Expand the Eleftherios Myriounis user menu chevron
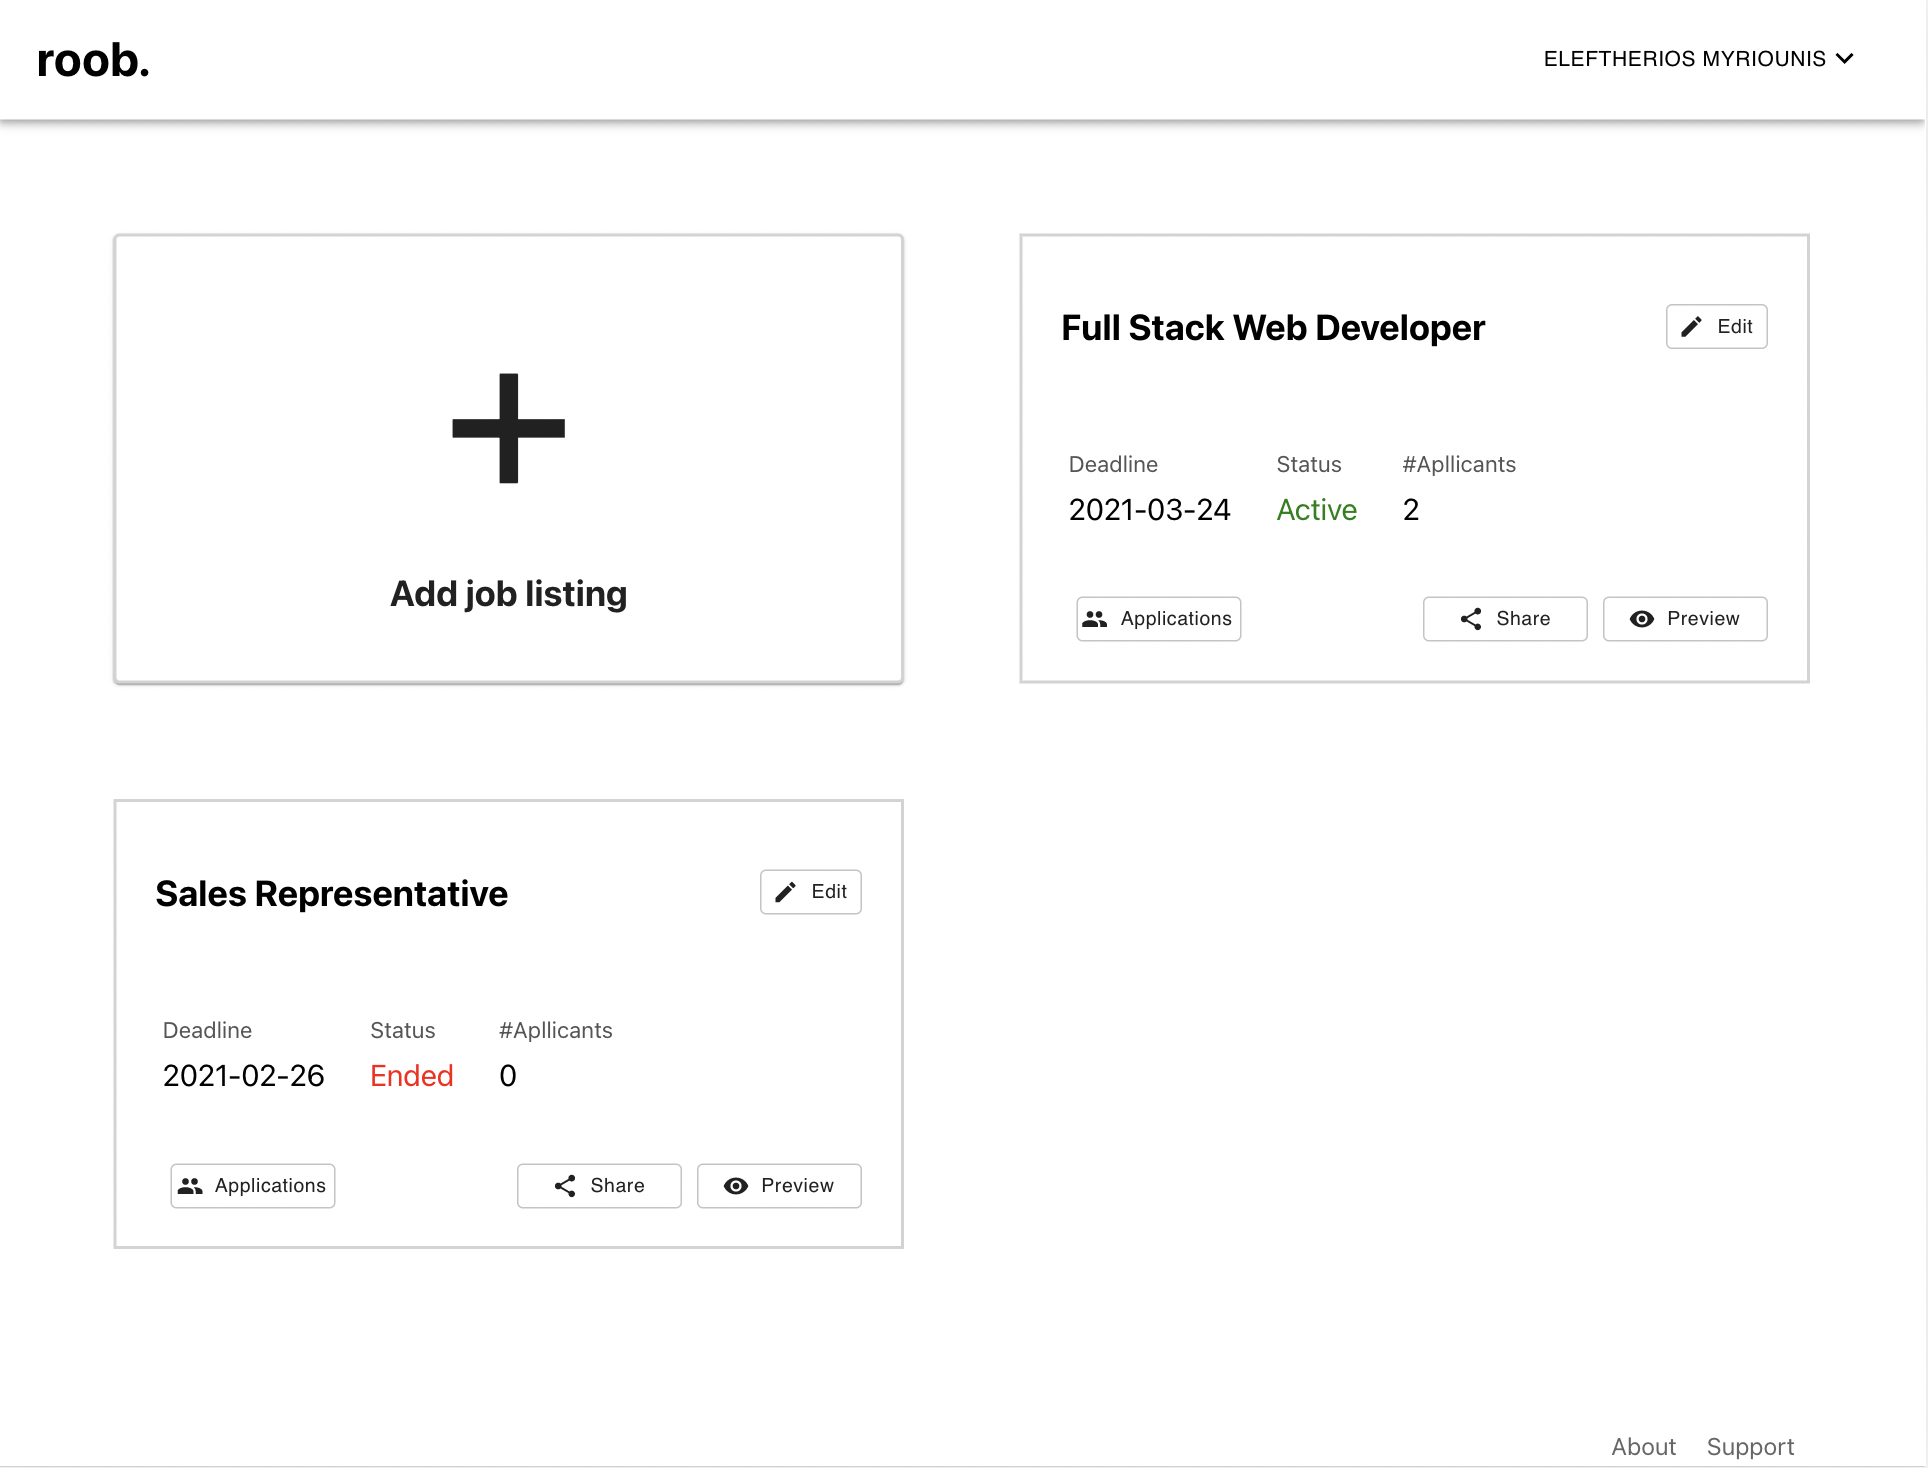The width and height of the screenshot is (1928, 1468). pyautogui.click(x=1845, y=59)
